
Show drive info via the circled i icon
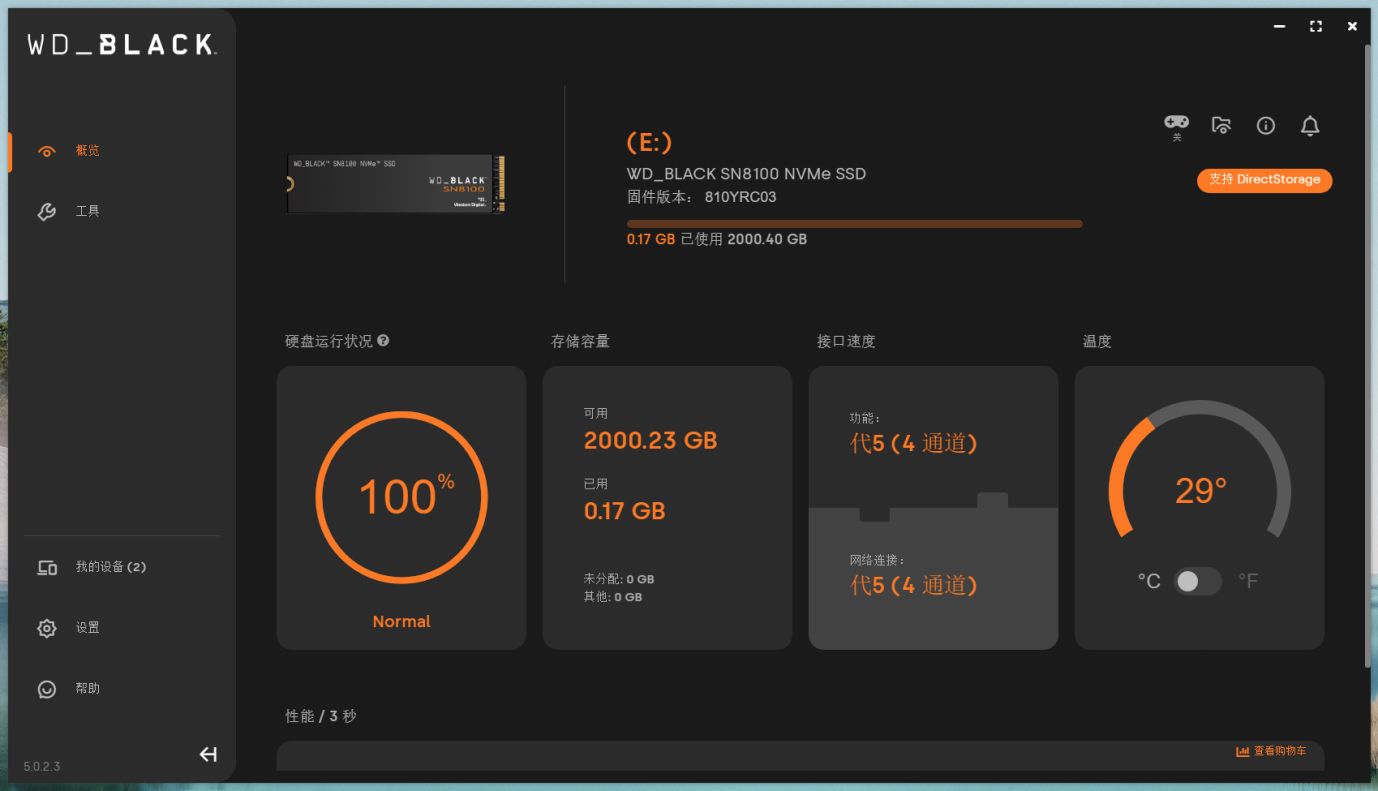pos(1266,125)
